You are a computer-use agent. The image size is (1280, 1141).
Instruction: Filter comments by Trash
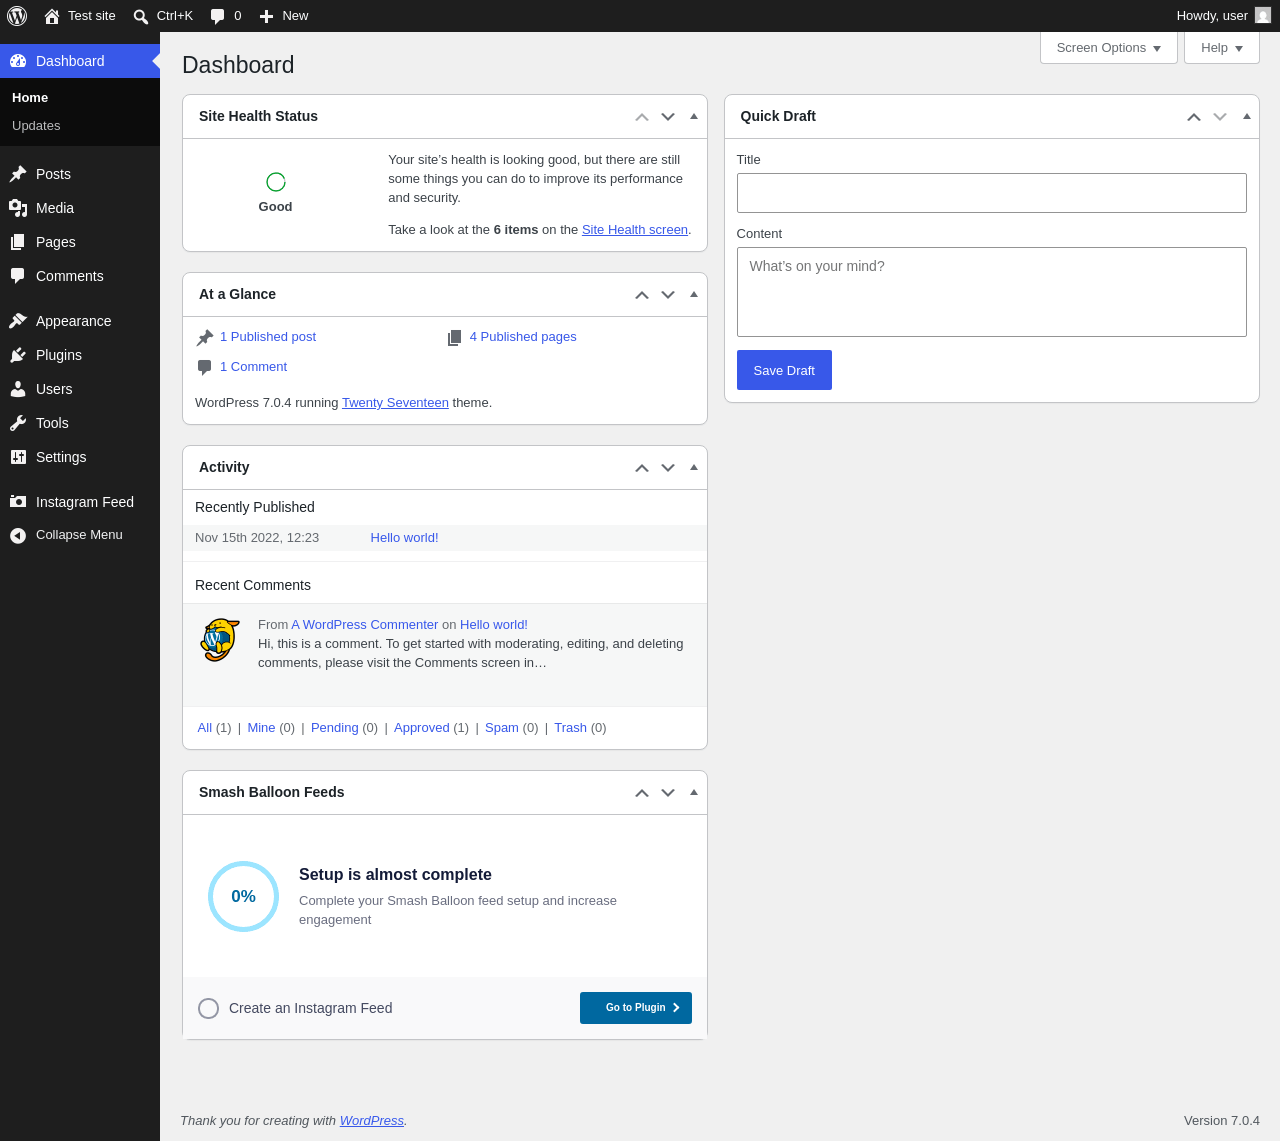570,728
